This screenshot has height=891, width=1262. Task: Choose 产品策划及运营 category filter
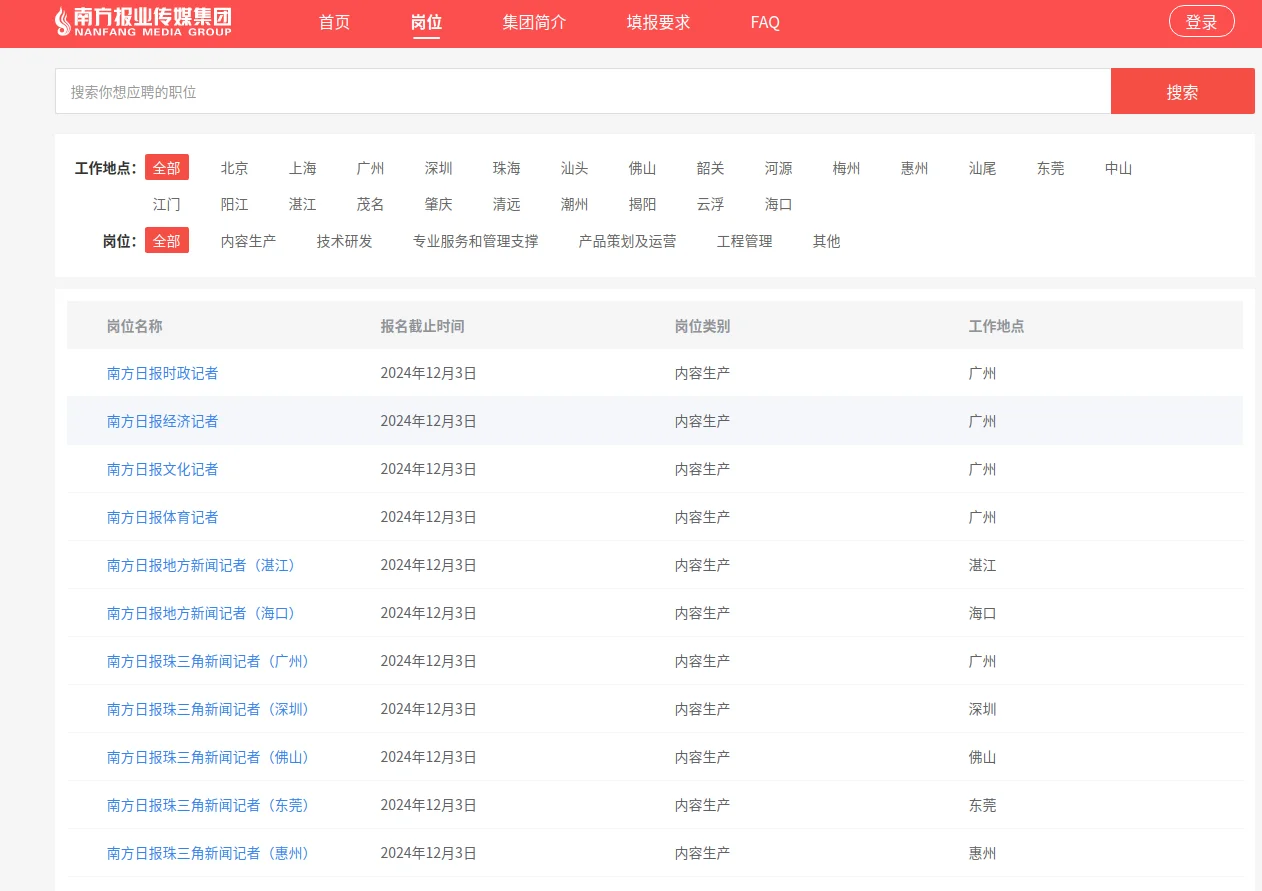tap(626, 240)
